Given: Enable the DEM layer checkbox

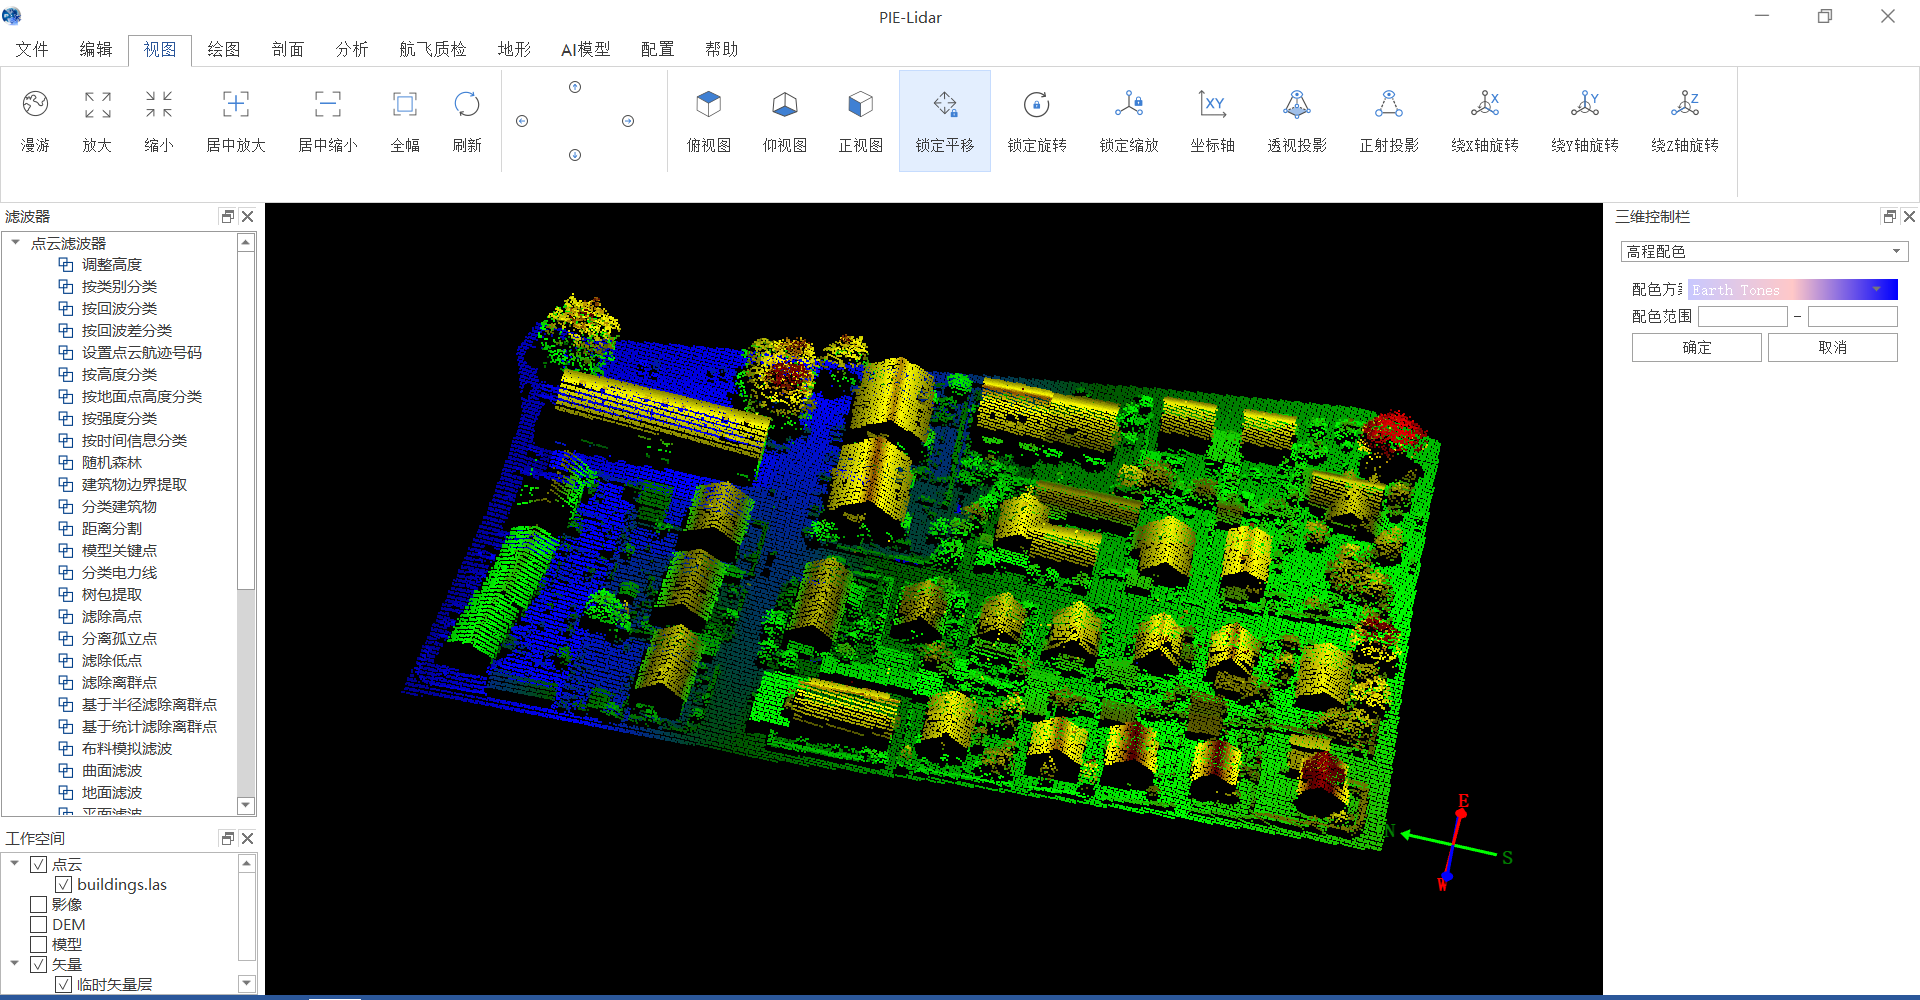Looking at the screenshot, I should coord(39,924).
